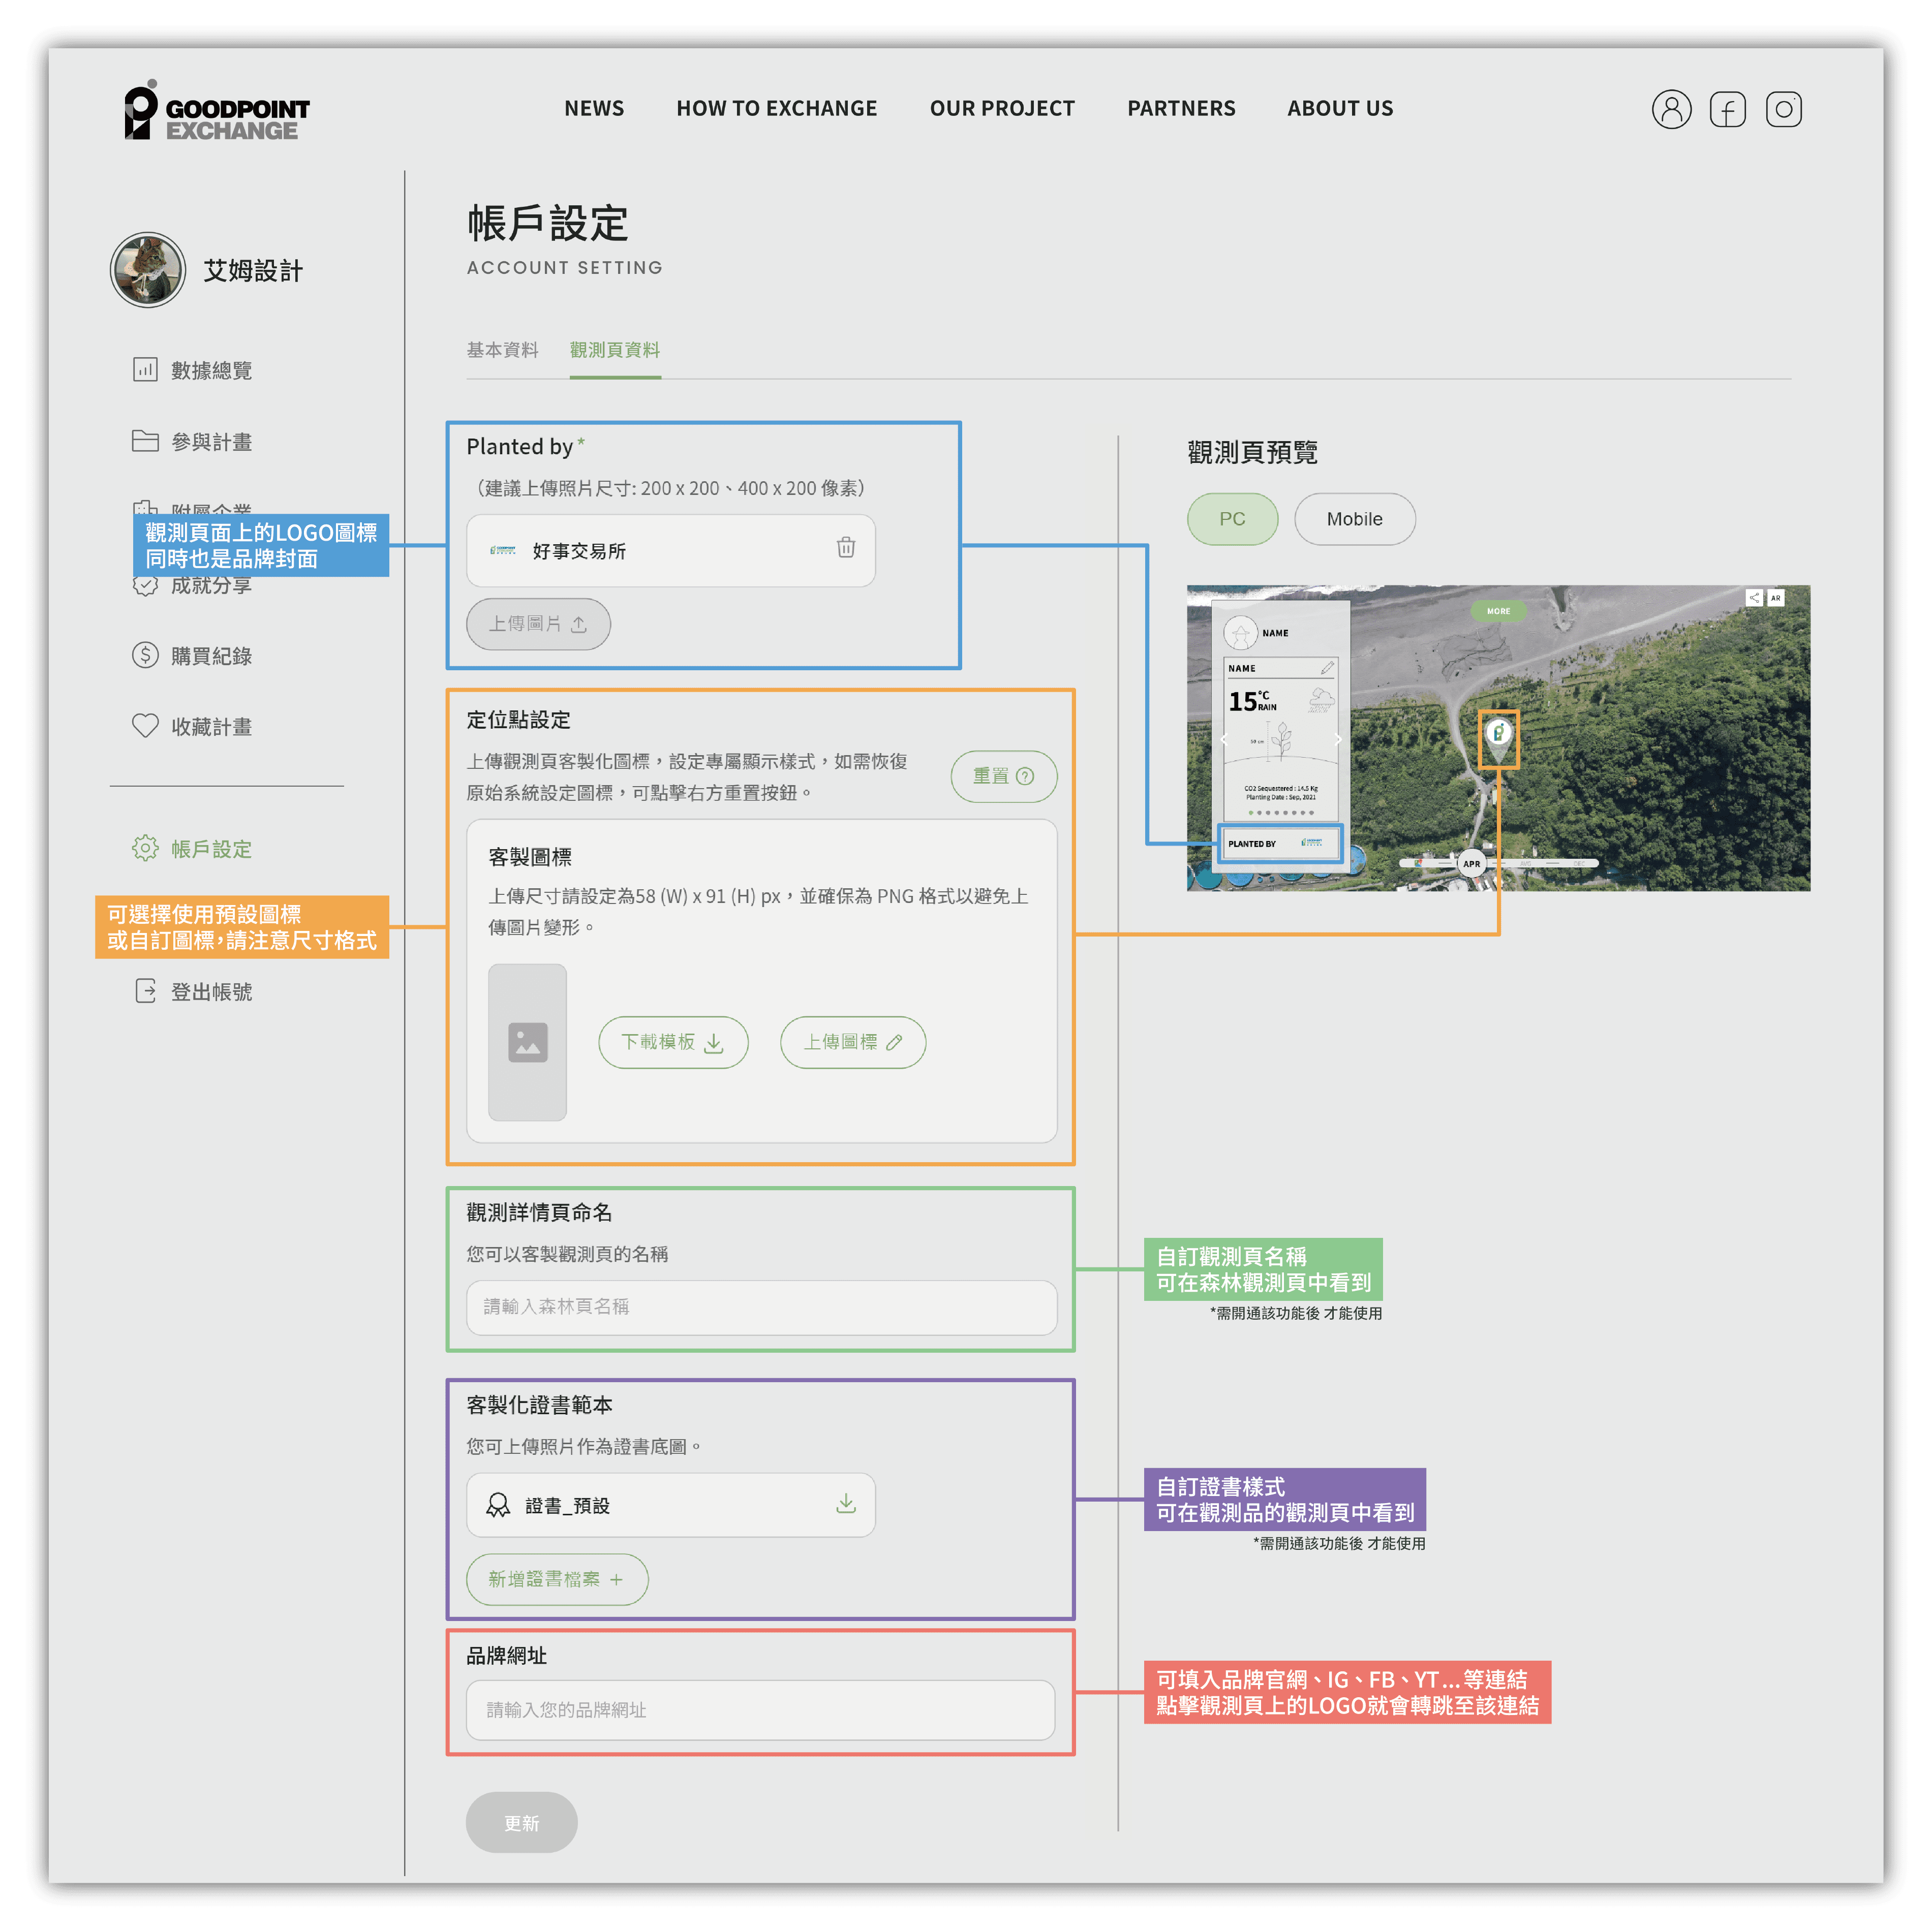
Task: Click the dollar icon beside 購買紀錄
Action: (145, 655)
